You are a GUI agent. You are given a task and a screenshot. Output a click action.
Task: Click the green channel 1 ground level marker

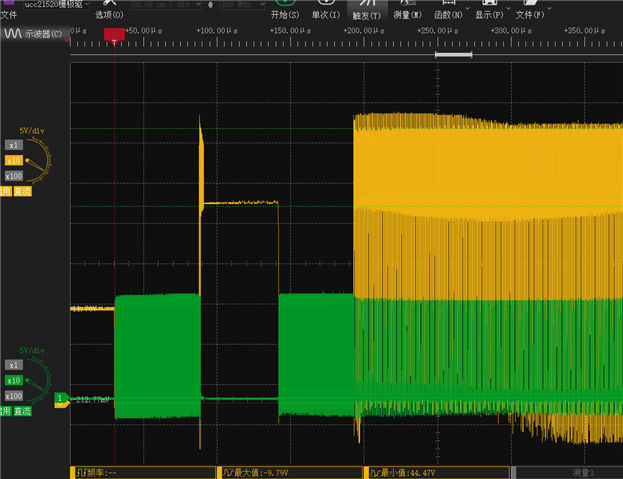point(61,398)
